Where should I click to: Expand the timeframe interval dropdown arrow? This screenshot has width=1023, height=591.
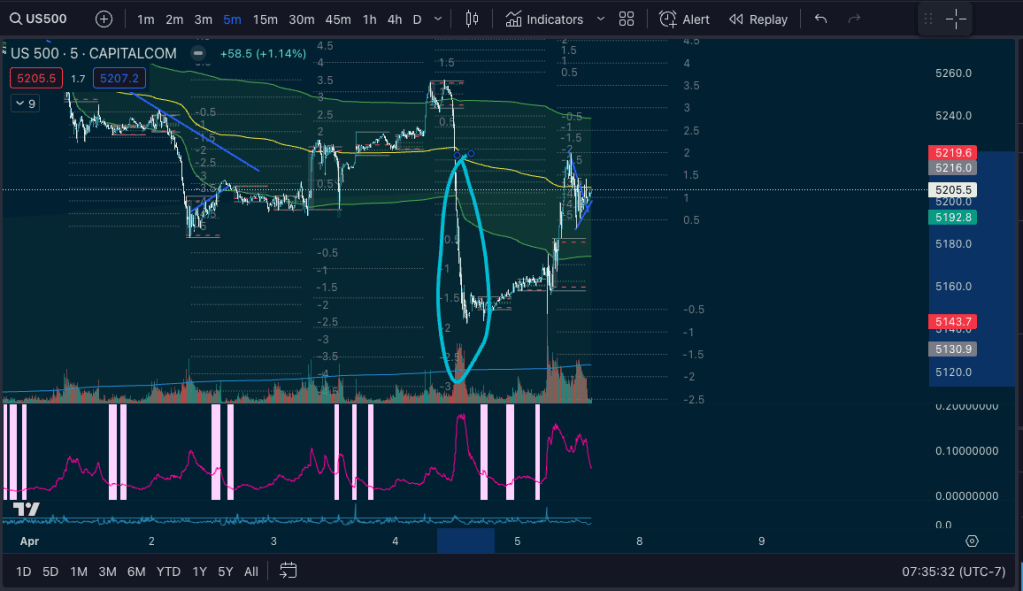(440, 19)
